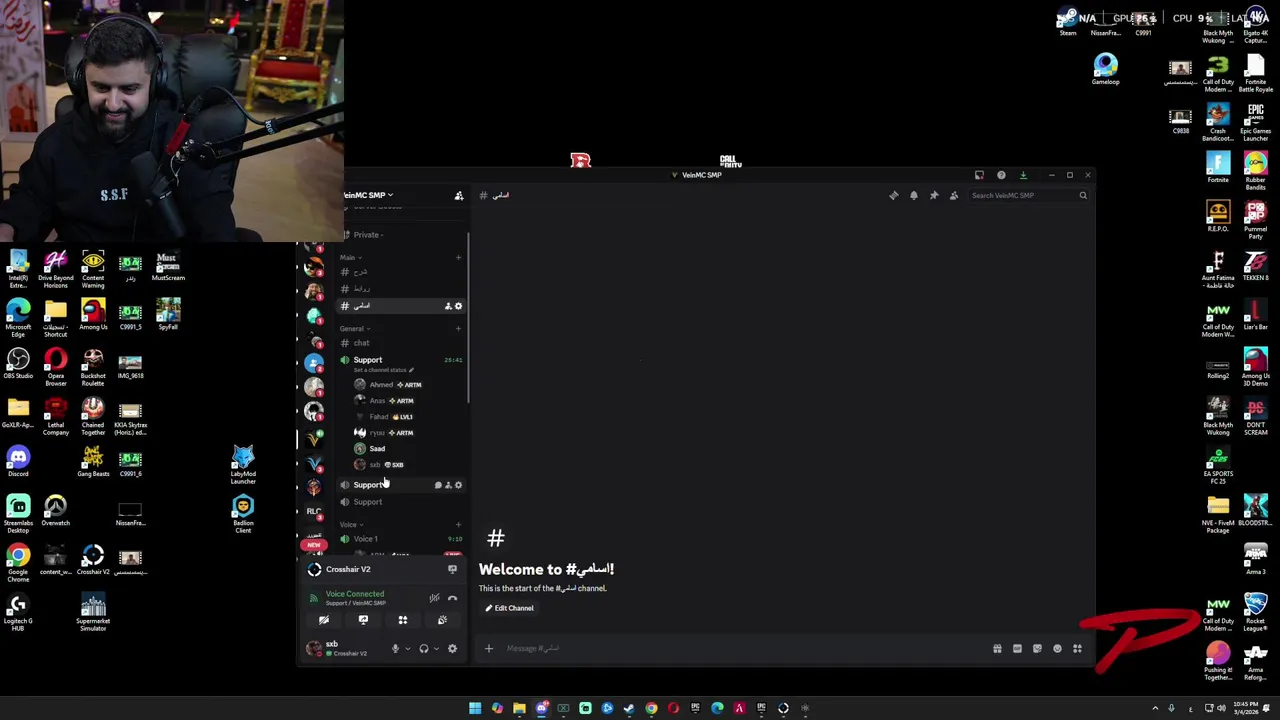Open sticker picker icon in message bar
Image resolution: width=1280 pixels, height=720 pixels.
[1037, 649]
